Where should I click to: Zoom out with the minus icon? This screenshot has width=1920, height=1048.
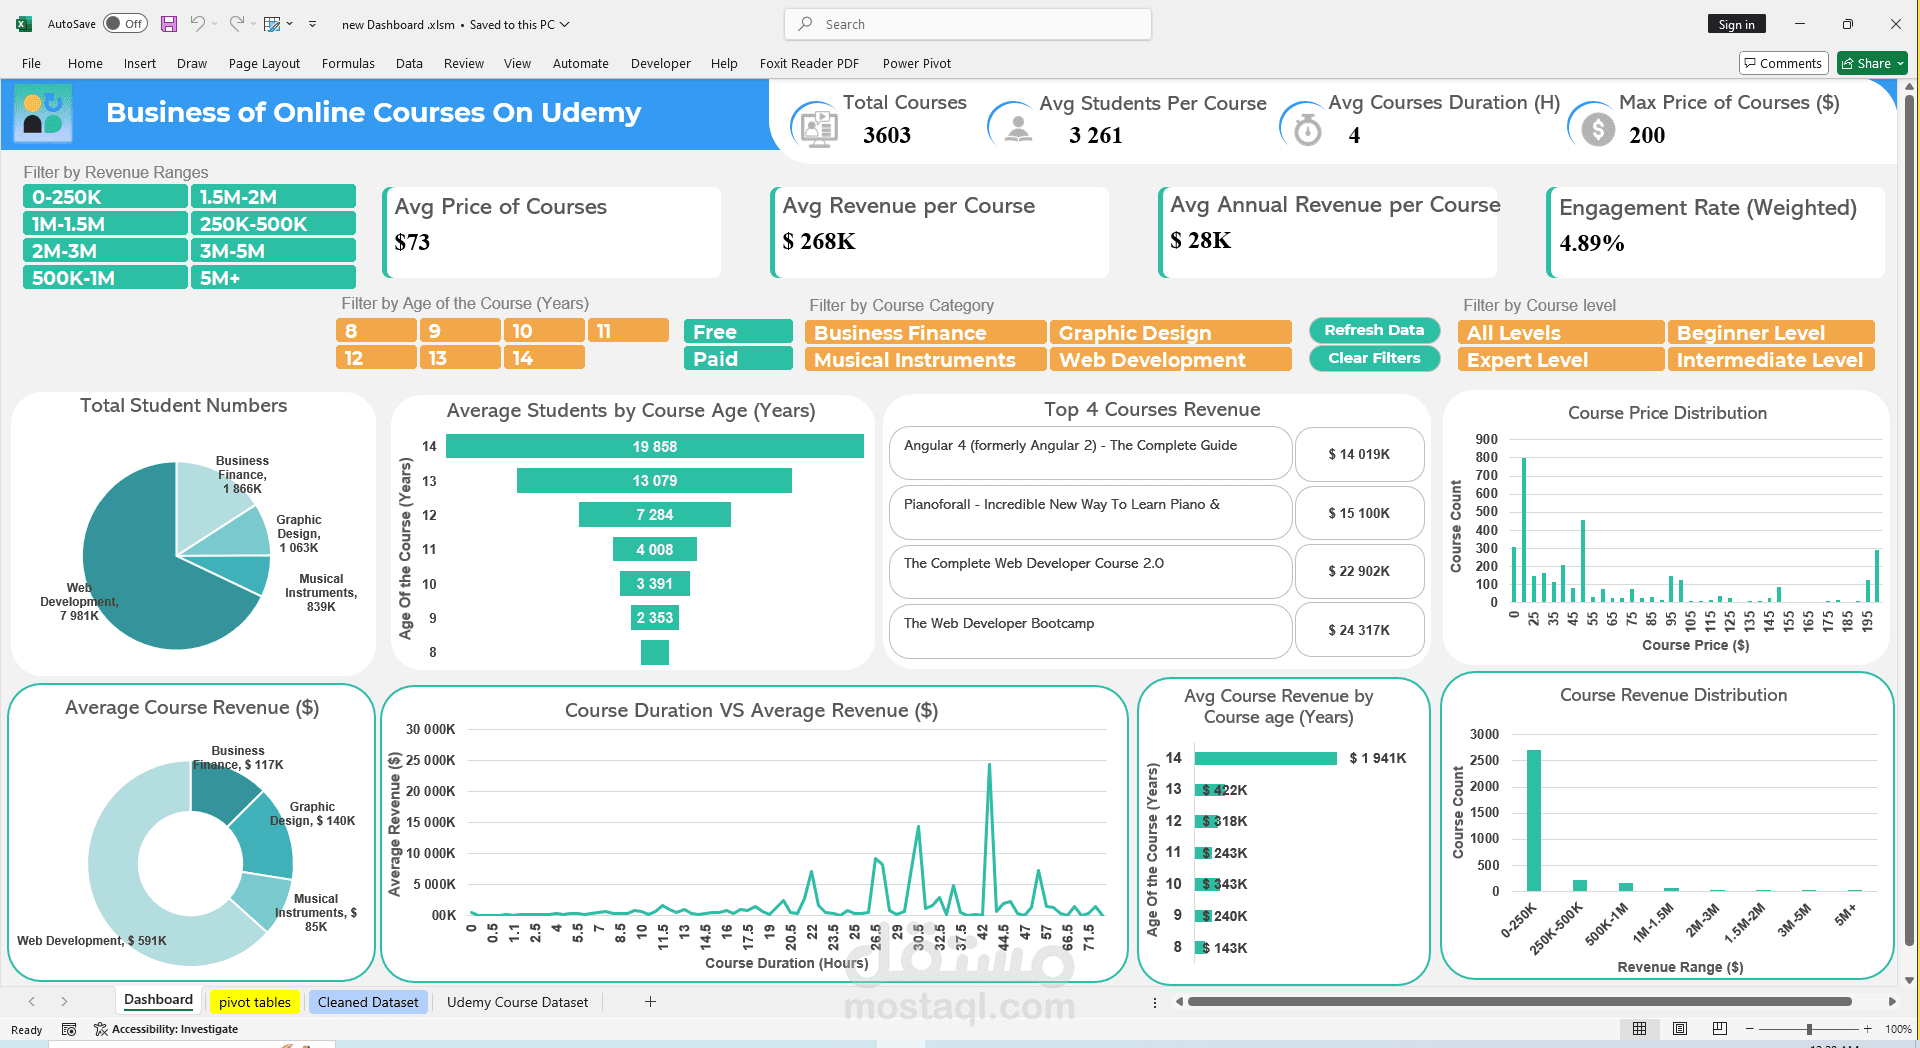click(x=1749, y=1029)
